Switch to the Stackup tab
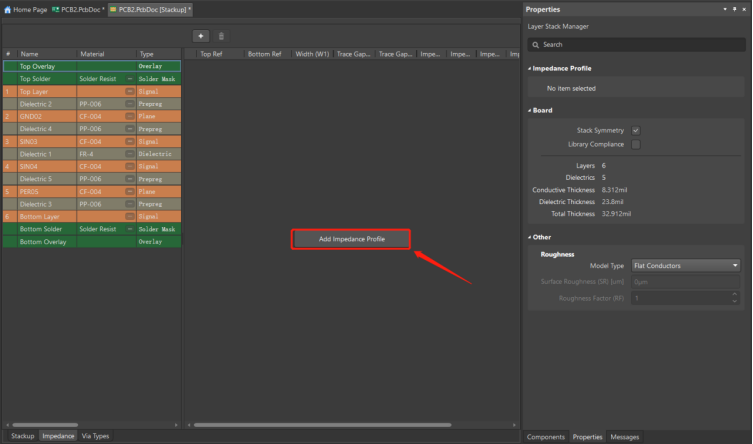 (x=22, y=436)
